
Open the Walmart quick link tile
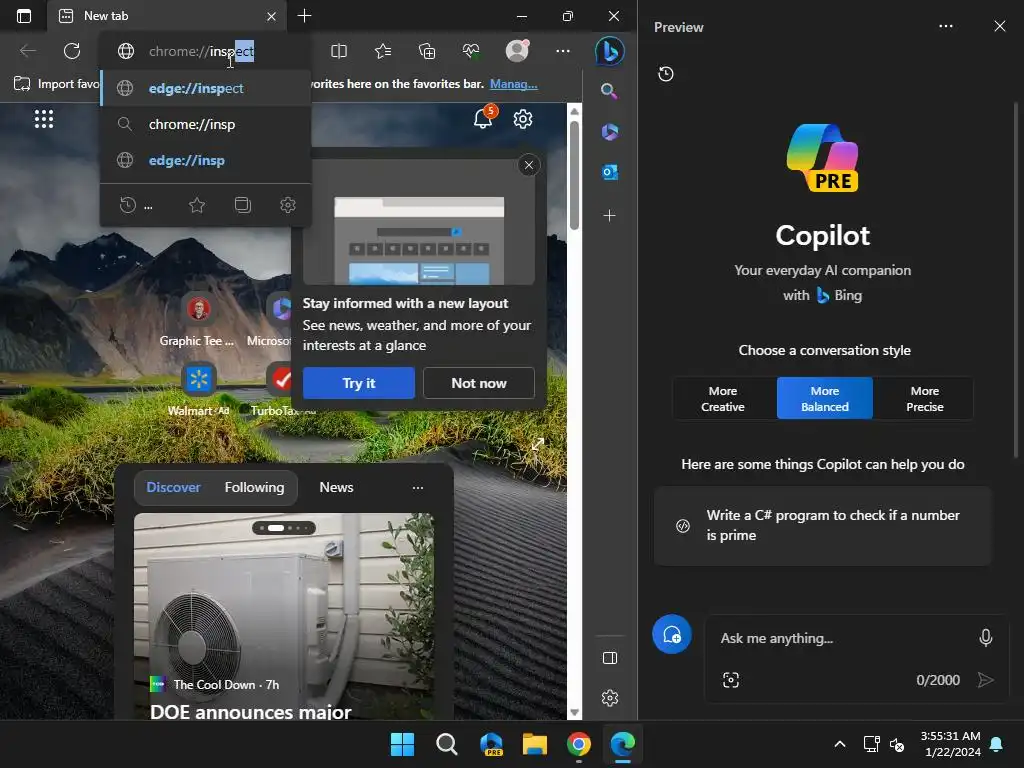199,390
